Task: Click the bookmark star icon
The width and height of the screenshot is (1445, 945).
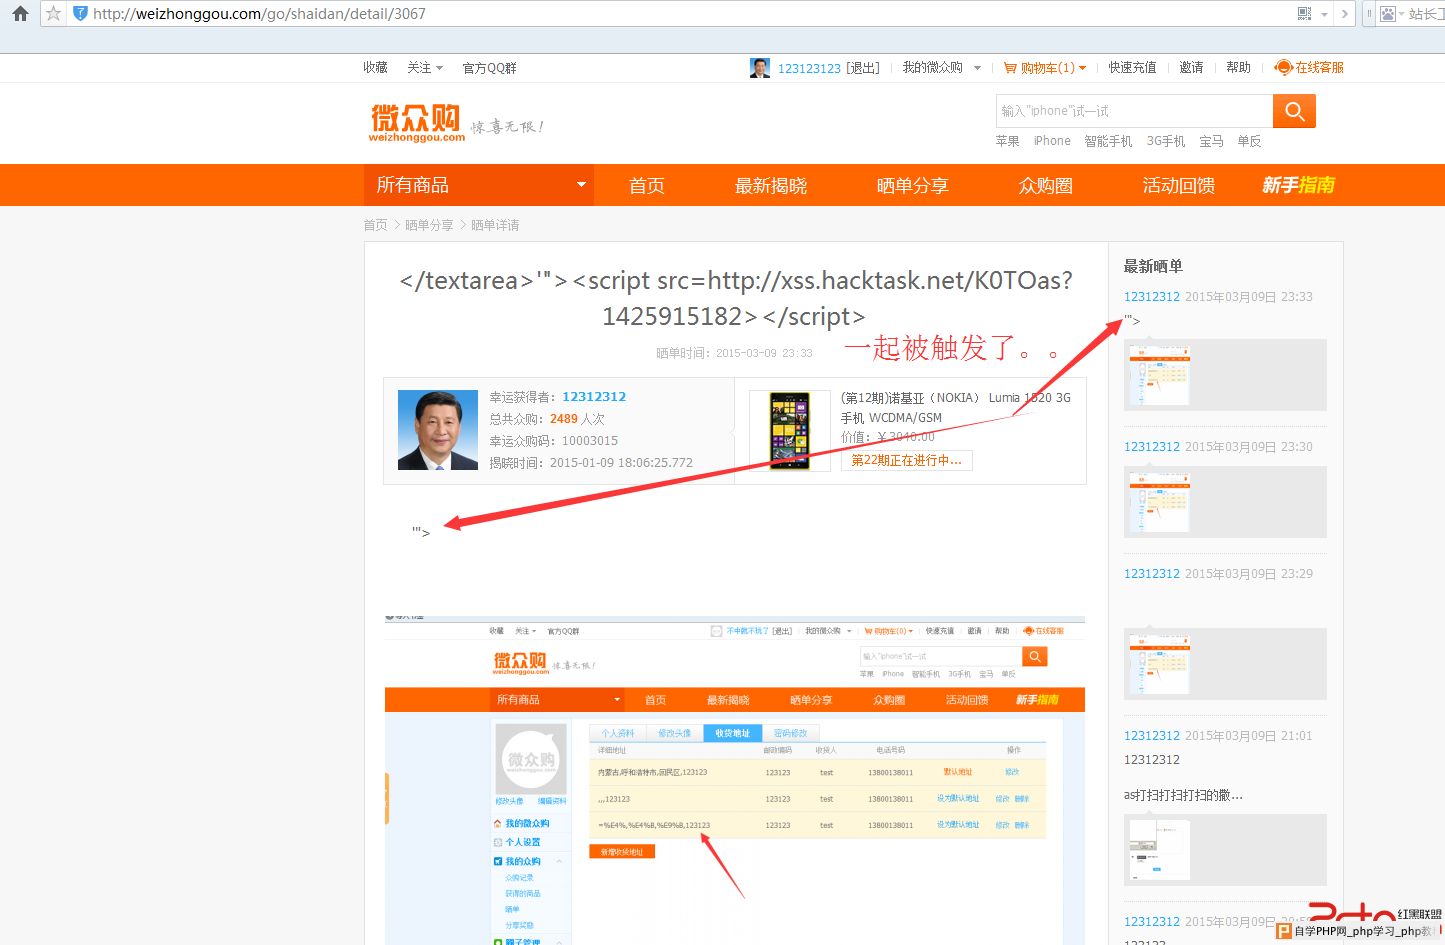Action: tap(54, 14)
